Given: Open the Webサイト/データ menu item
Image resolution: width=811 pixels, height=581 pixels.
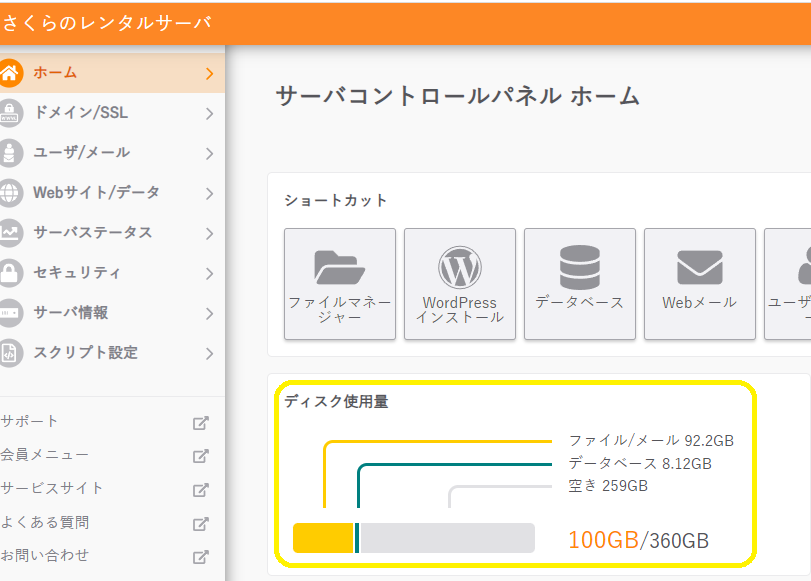Looking at the screenshot, I should tap(112, 193).
